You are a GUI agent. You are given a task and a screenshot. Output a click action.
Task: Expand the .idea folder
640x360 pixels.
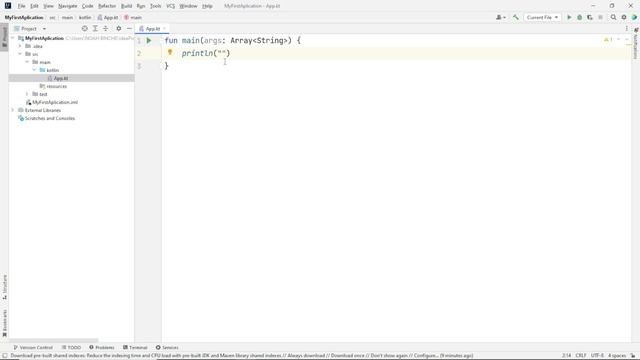click(x=20, y=46)
